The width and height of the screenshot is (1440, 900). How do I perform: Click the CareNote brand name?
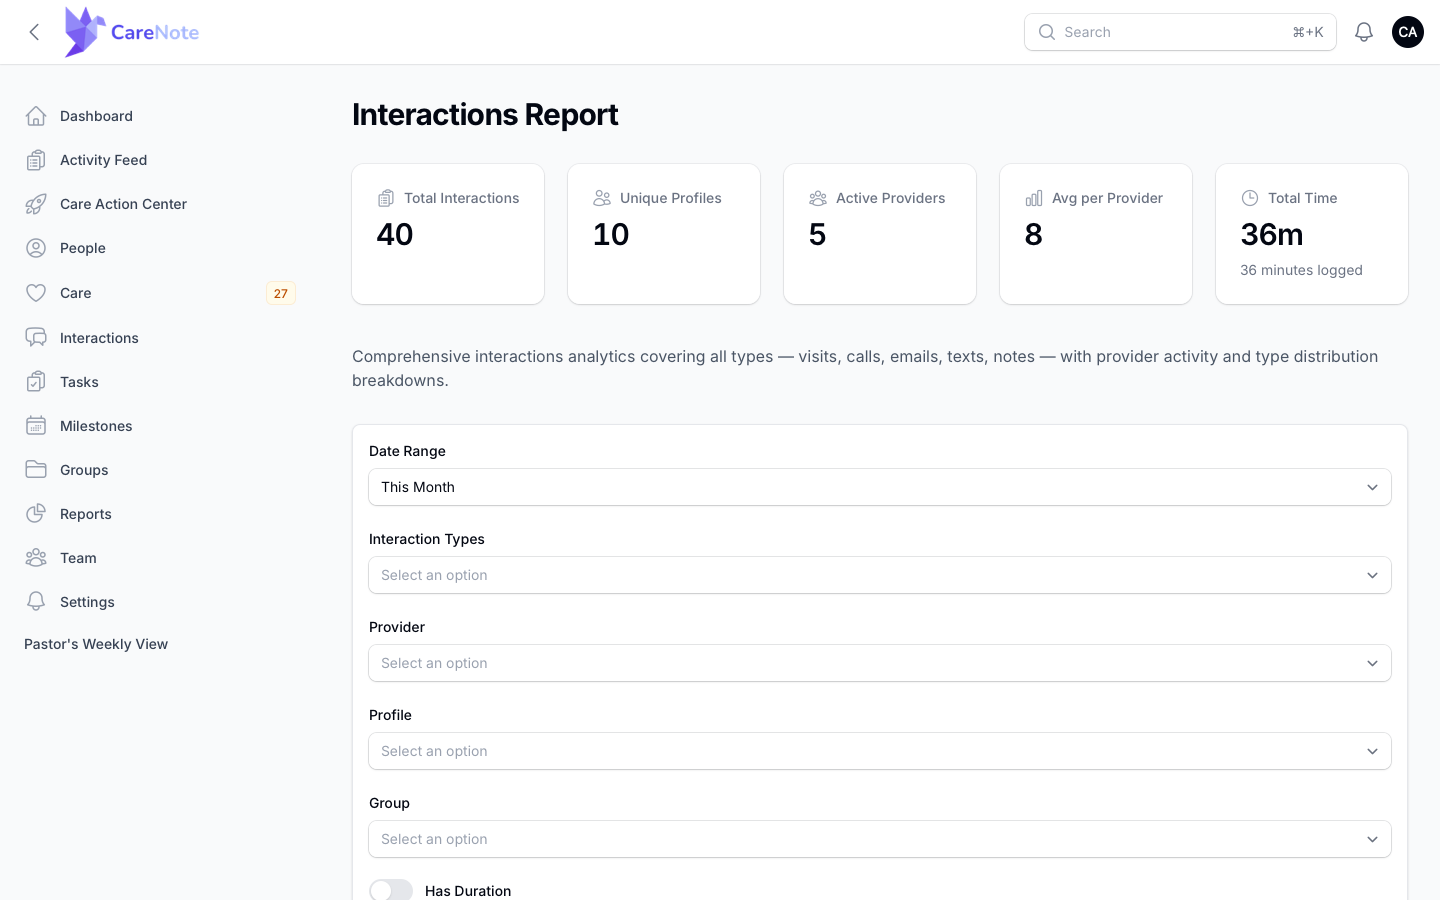tap(155, 32)
